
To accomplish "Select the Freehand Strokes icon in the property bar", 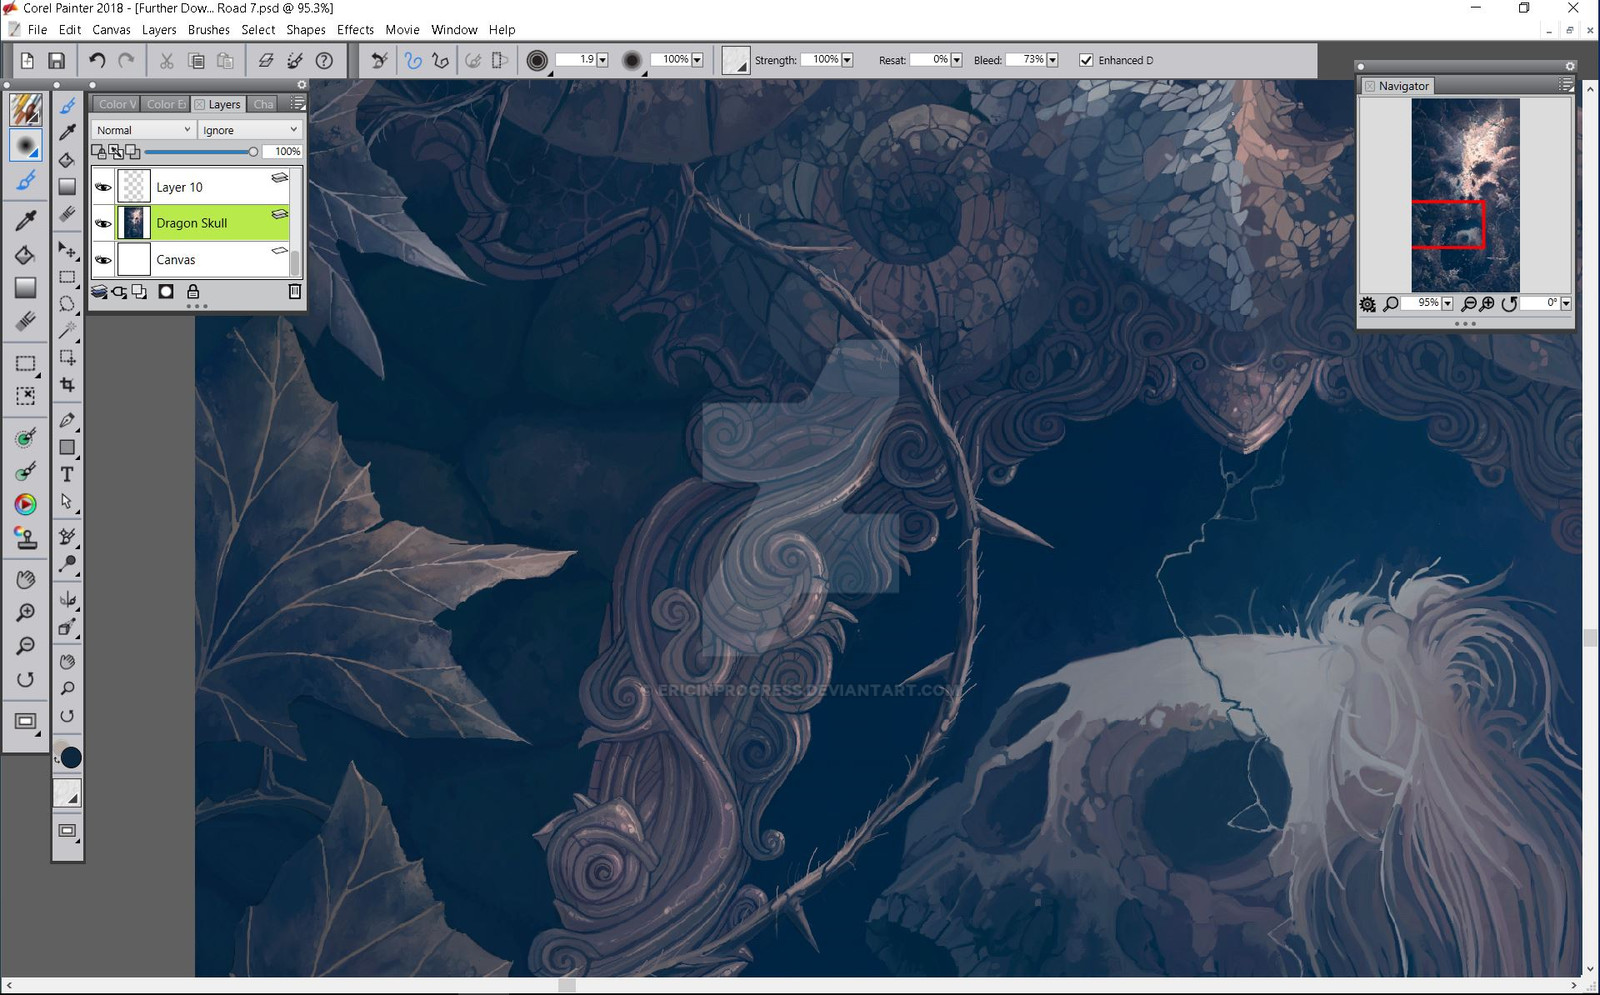I will click(x=413, y=61).
